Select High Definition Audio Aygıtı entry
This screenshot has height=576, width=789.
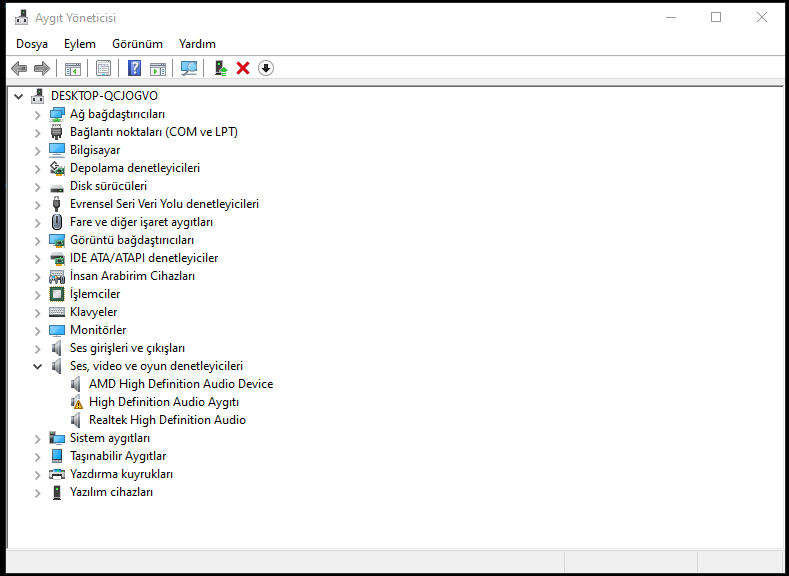[164, 402]
